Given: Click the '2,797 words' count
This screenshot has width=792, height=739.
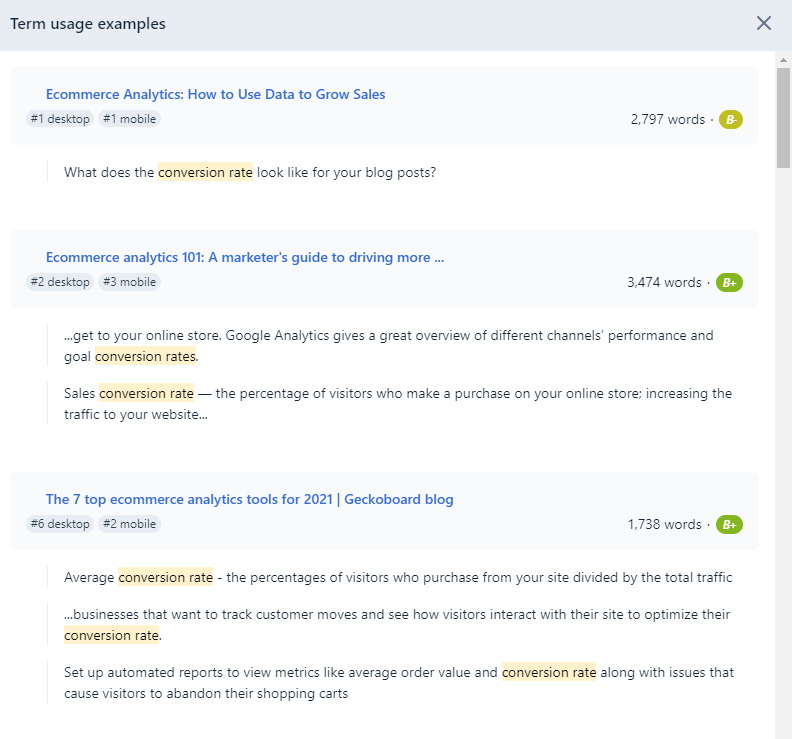Looking at the screenshot, I should tap(668, 120).
